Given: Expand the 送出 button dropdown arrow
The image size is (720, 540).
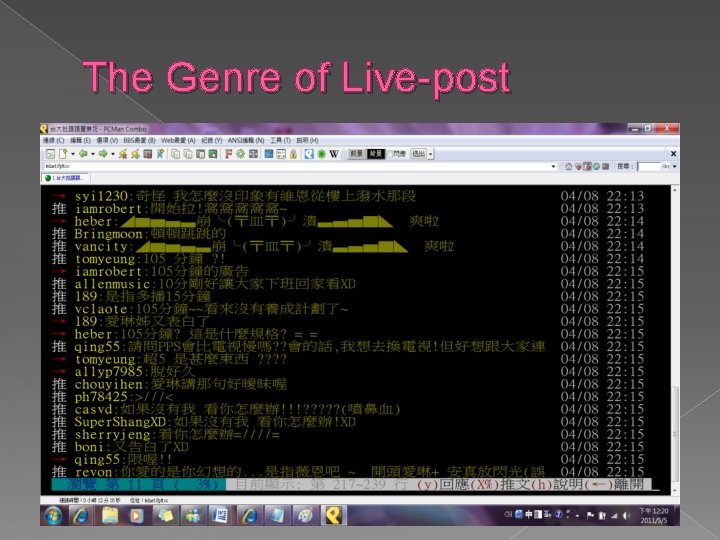Looking at the screenshot, I should (x=431, y=154).
